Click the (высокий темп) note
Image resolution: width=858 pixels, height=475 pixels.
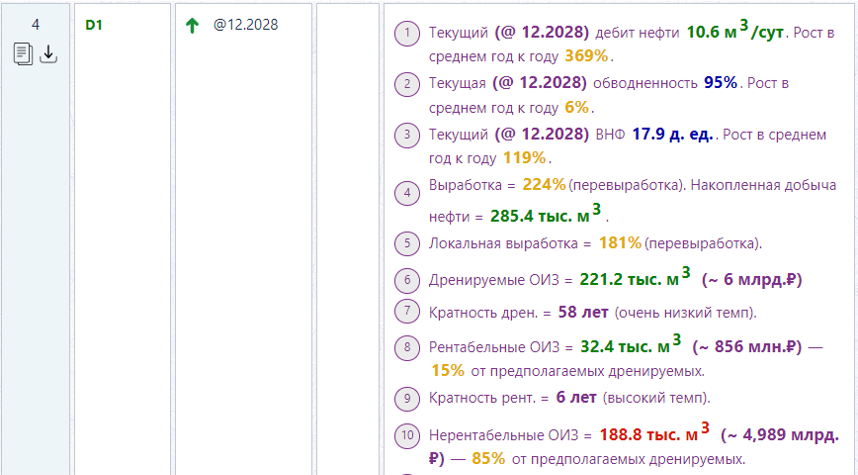[x=657, y=398]
